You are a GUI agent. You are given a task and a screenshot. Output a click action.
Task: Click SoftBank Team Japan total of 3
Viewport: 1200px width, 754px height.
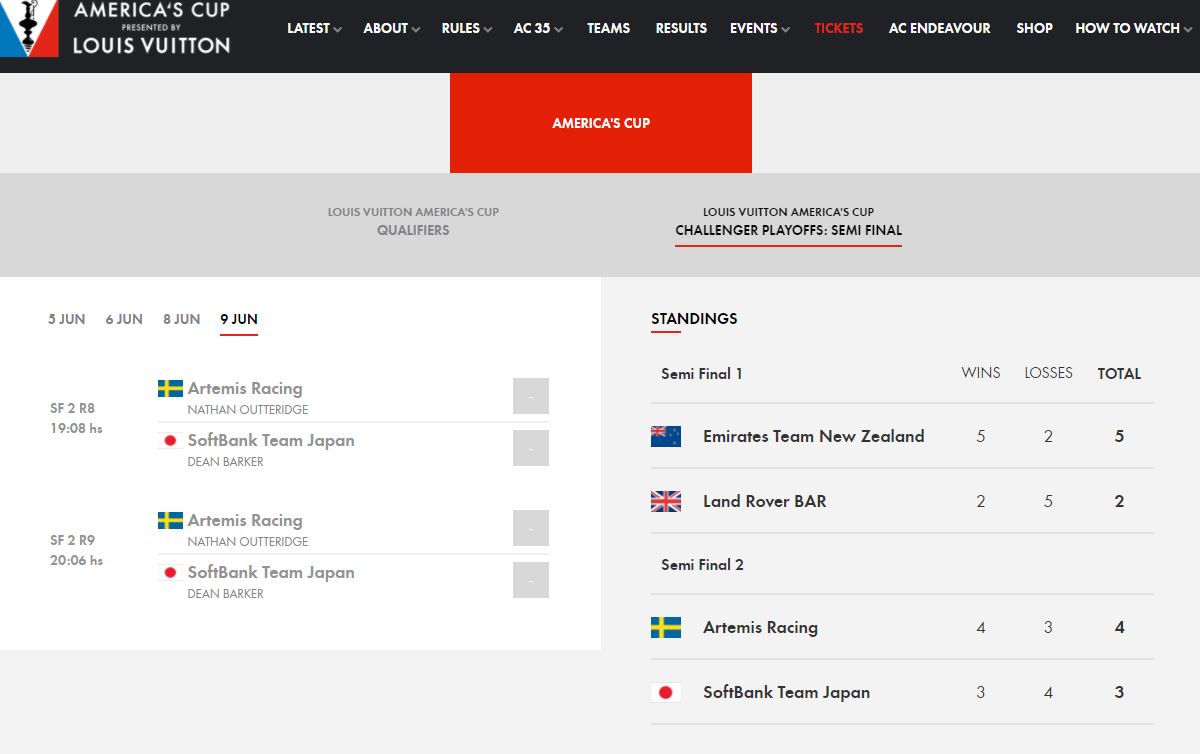[x=1119, y=692]
